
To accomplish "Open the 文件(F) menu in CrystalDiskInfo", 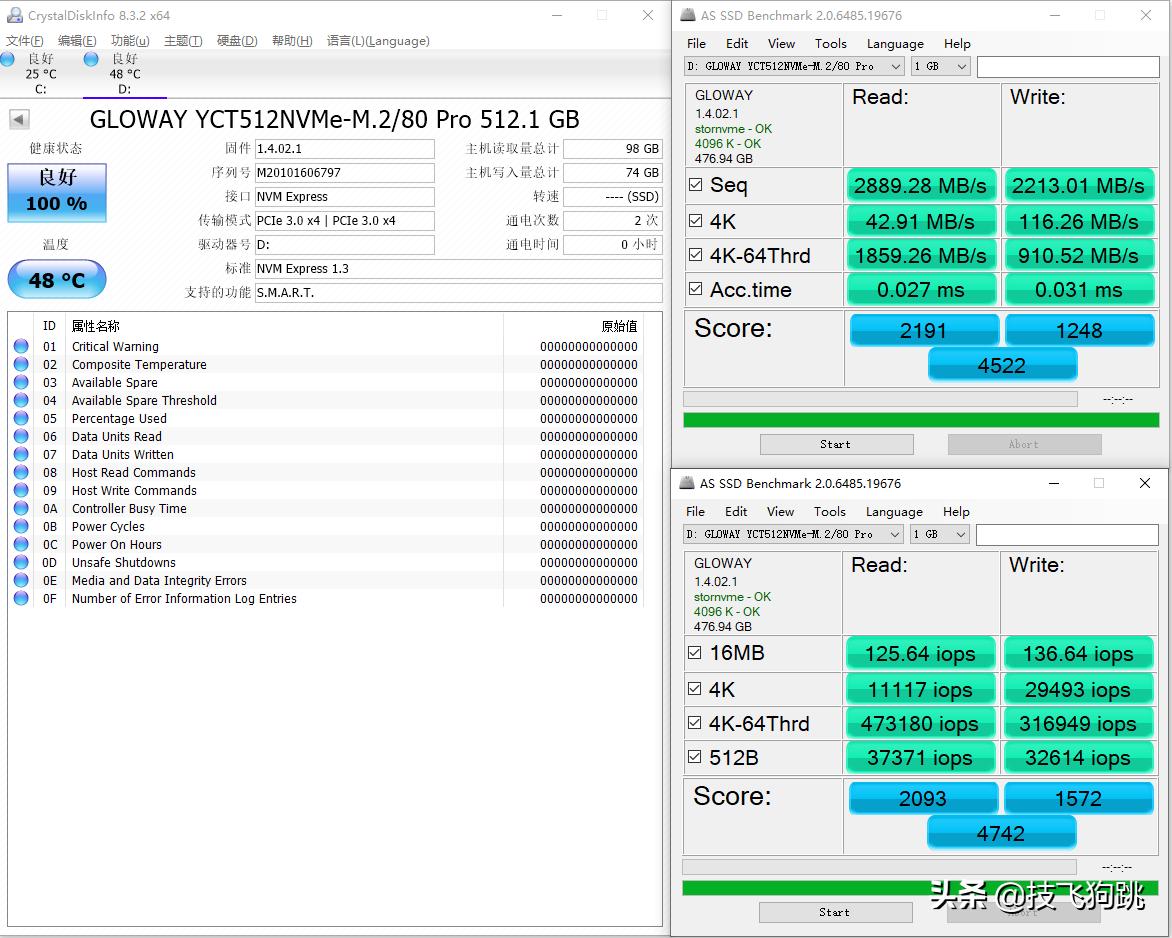I will pos(25,40).
